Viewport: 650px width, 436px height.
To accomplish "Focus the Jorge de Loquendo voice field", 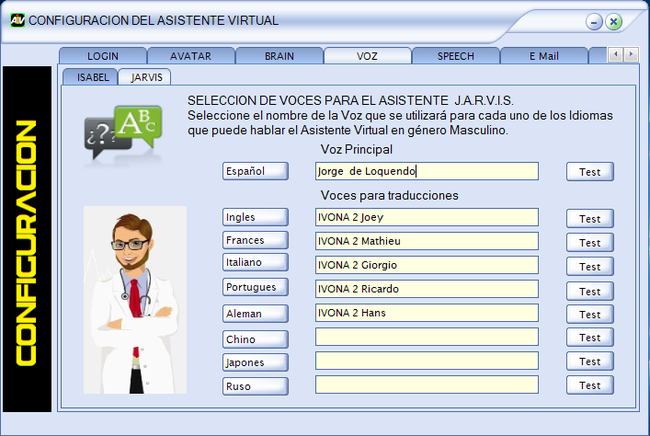I will point(427,171).
